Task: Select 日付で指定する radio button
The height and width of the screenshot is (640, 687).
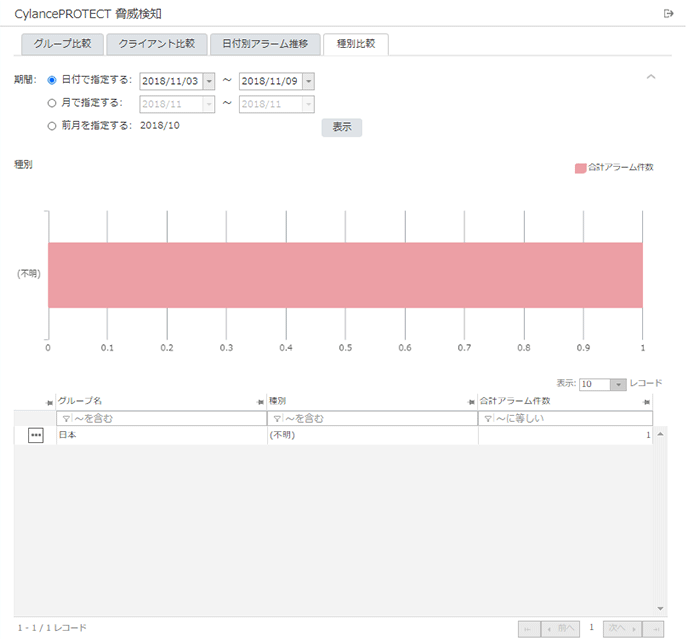Action: coord(52,80)
